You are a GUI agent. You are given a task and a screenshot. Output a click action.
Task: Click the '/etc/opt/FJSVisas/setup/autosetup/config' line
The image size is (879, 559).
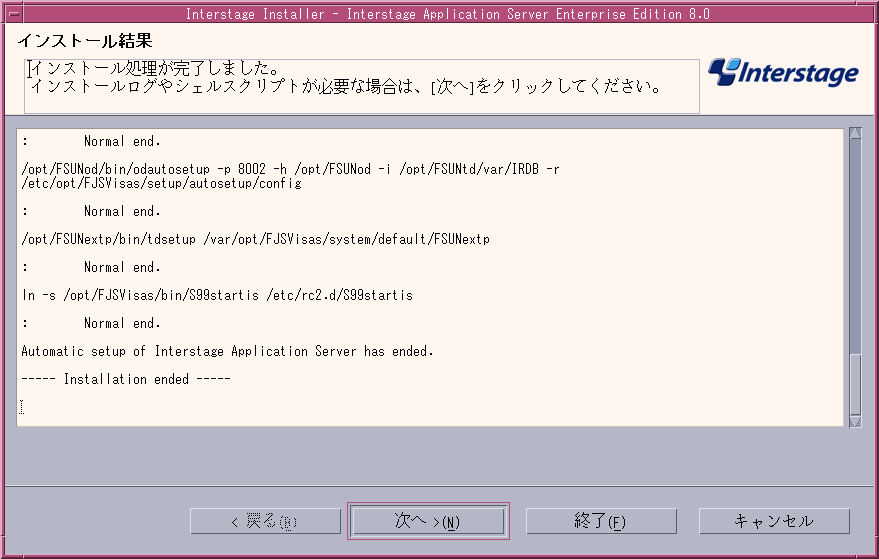tap(161, 183)
